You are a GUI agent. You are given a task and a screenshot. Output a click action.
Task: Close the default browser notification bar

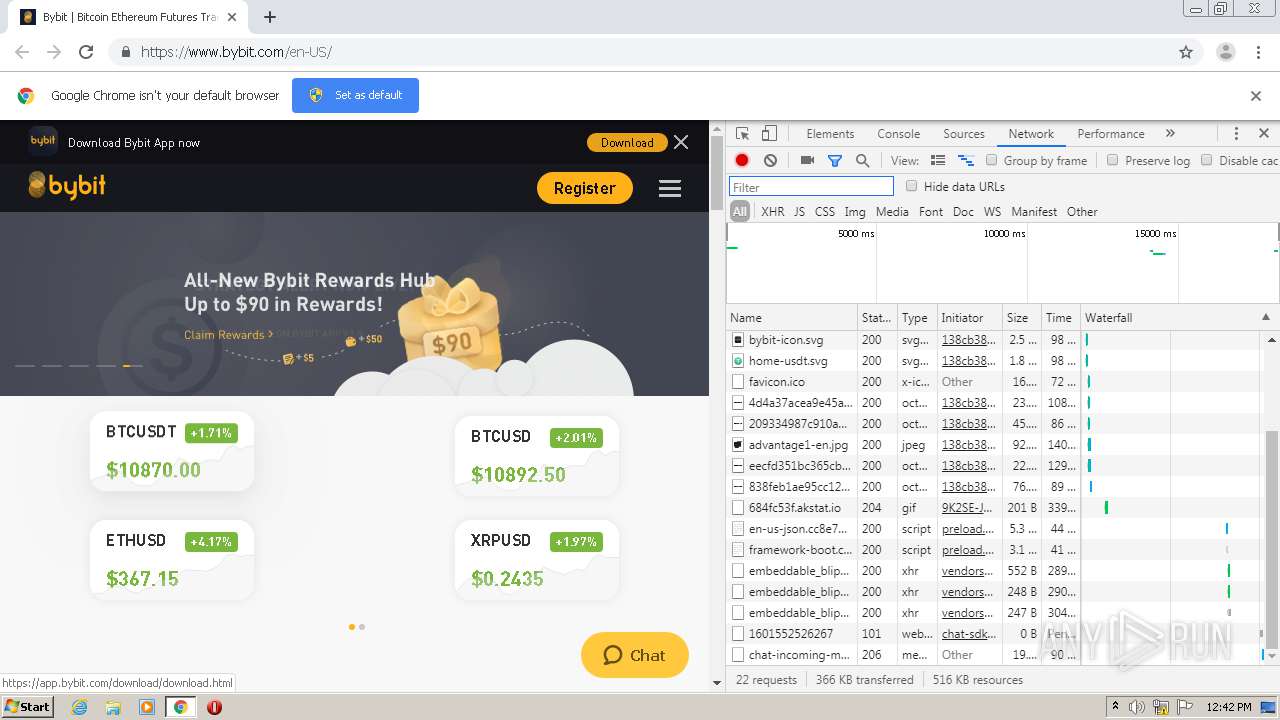1256,96
